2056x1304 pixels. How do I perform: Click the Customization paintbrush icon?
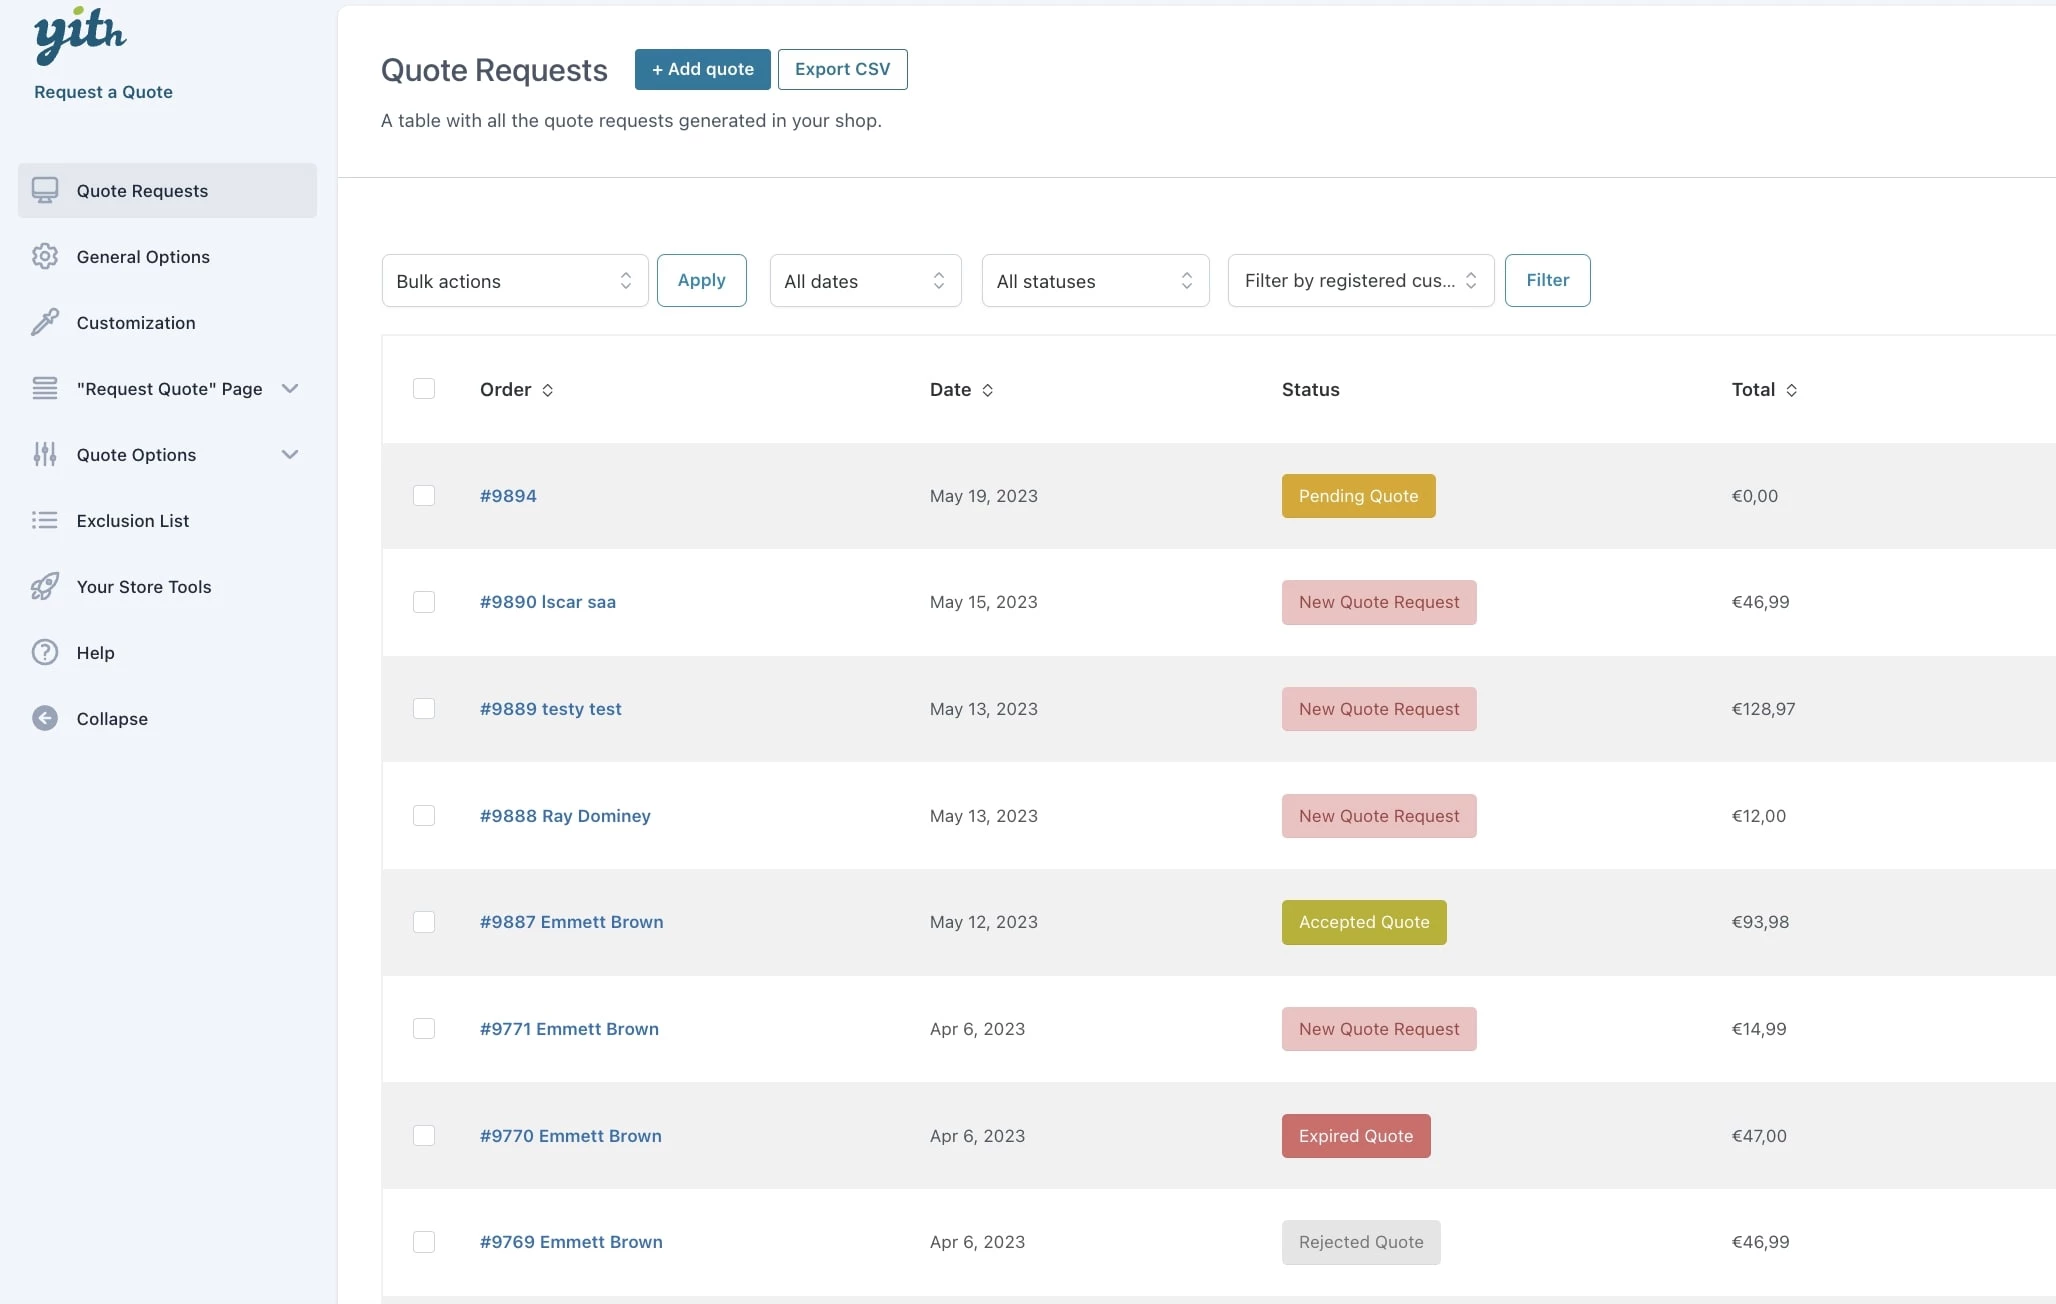45,322
